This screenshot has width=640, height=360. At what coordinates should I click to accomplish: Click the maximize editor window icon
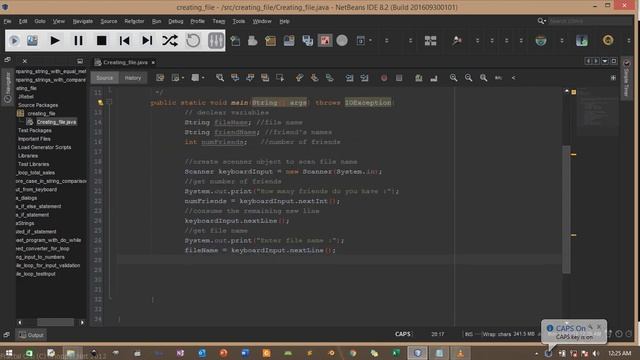click(x=613, y=61)
